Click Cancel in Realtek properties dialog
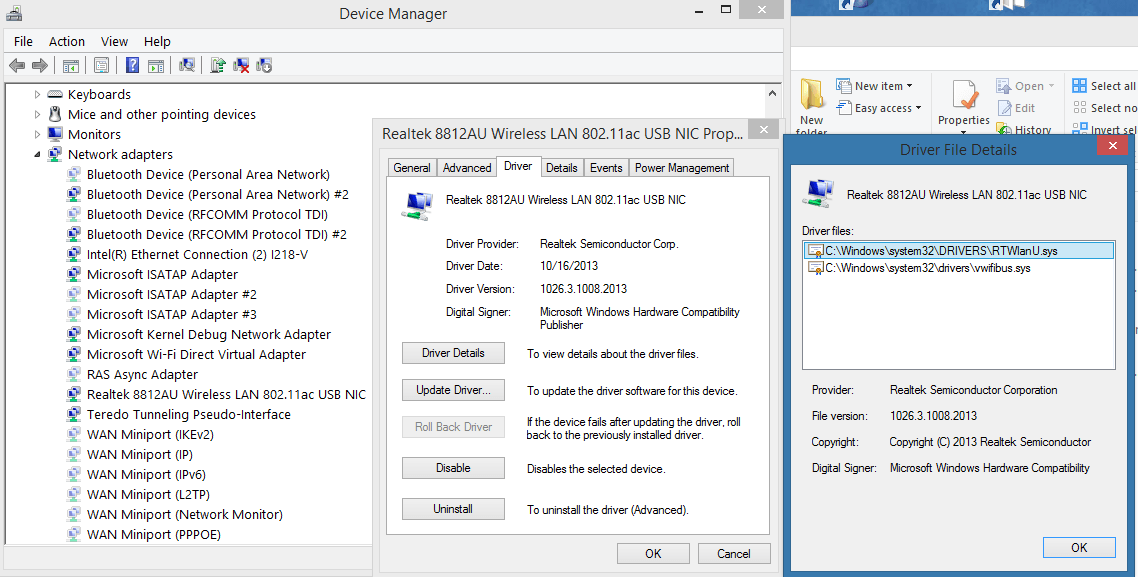This screenshot has height=577, width=1138. (x=734, y=554)
